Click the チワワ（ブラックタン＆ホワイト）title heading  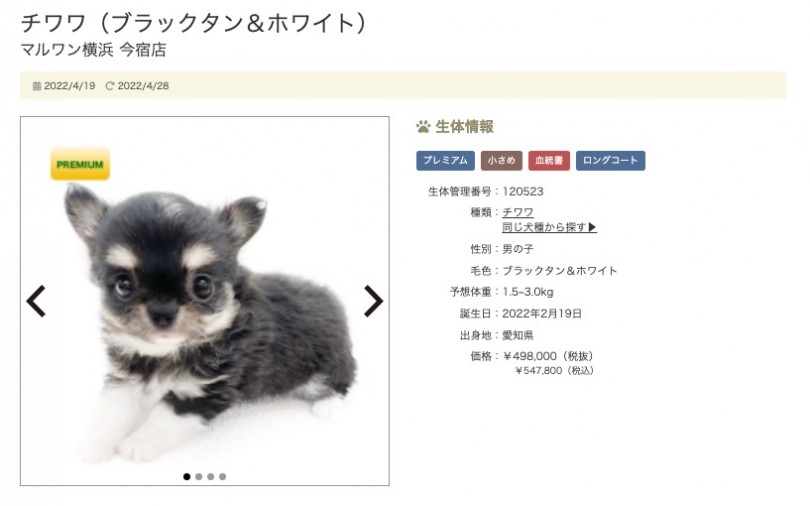[x=194, y=23]
